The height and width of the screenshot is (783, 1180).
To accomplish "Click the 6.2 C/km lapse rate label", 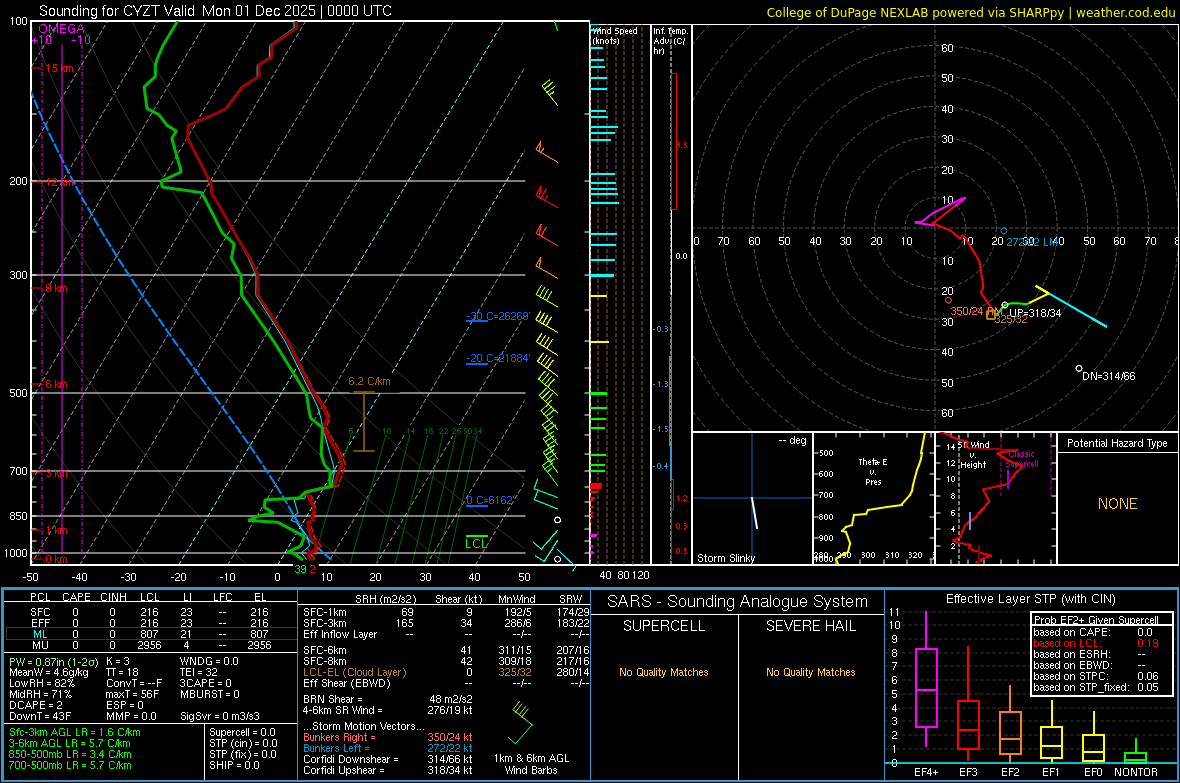I will pos(369,381).
